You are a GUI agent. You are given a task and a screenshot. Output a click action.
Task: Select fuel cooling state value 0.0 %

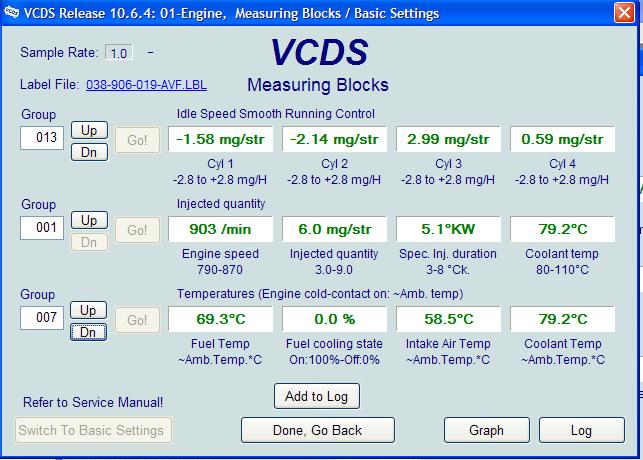pos(335,319)
